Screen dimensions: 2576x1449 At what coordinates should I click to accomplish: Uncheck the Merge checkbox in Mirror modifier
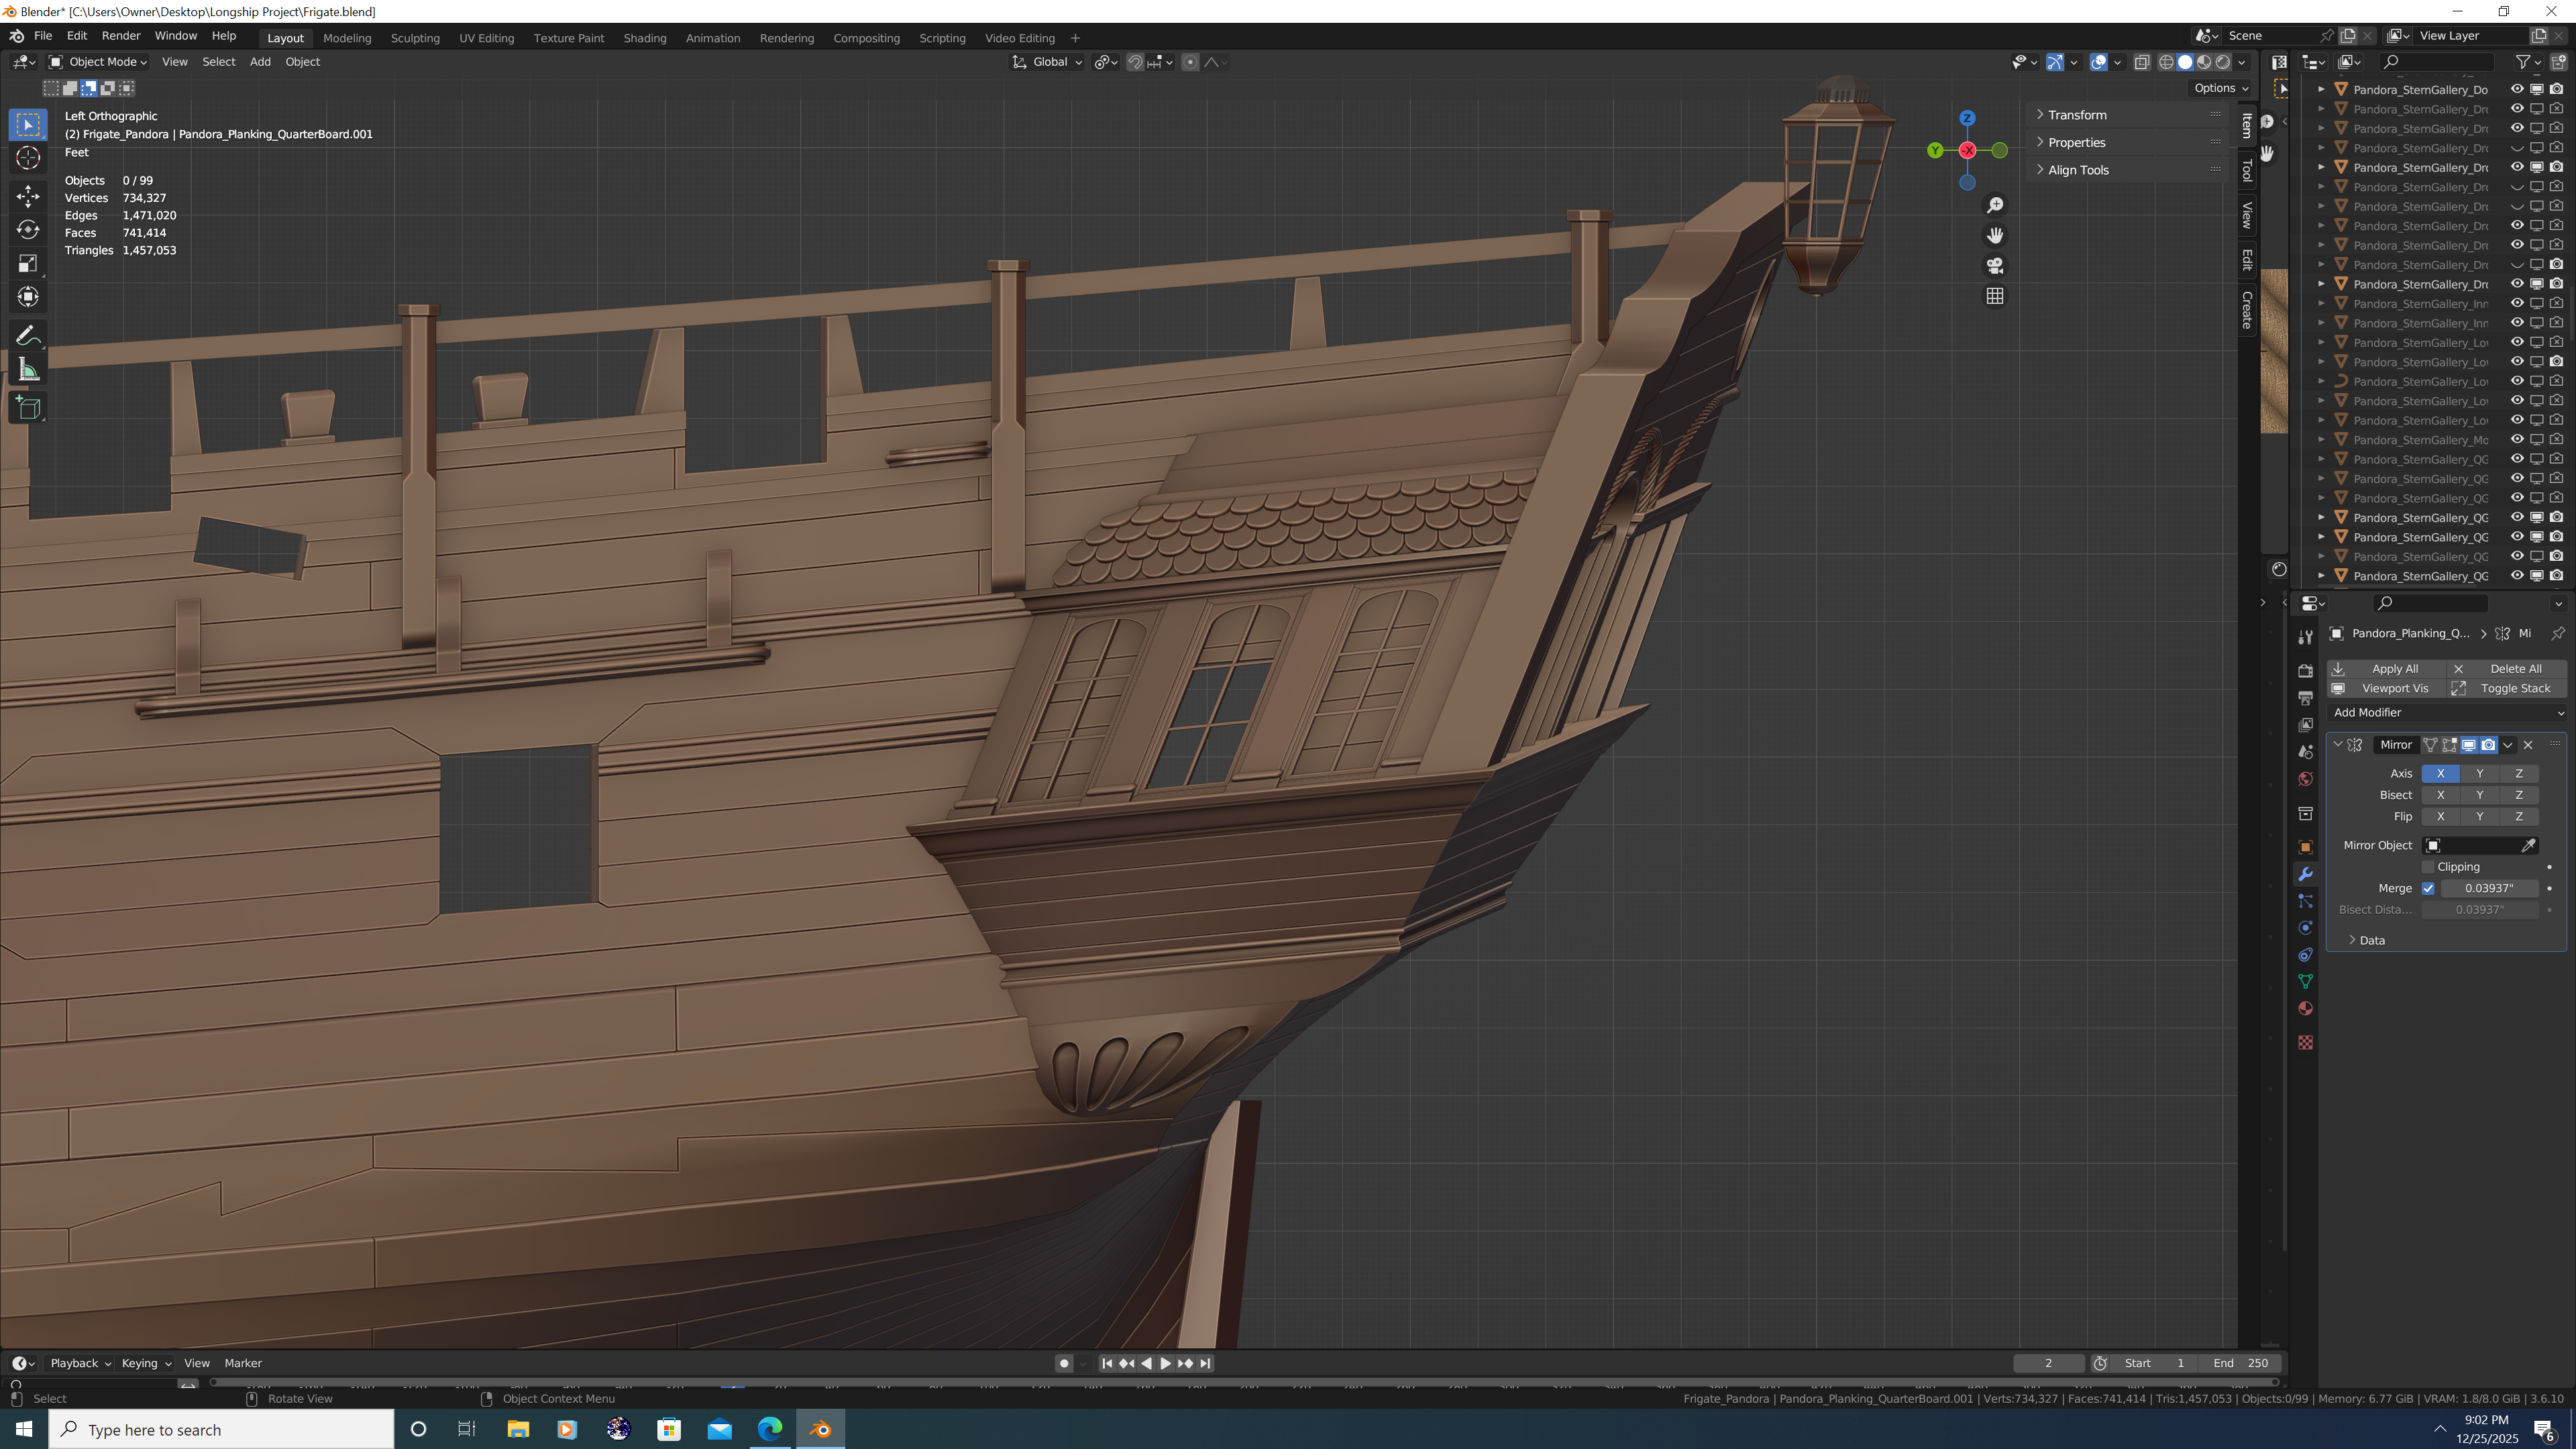(2428, 888)
